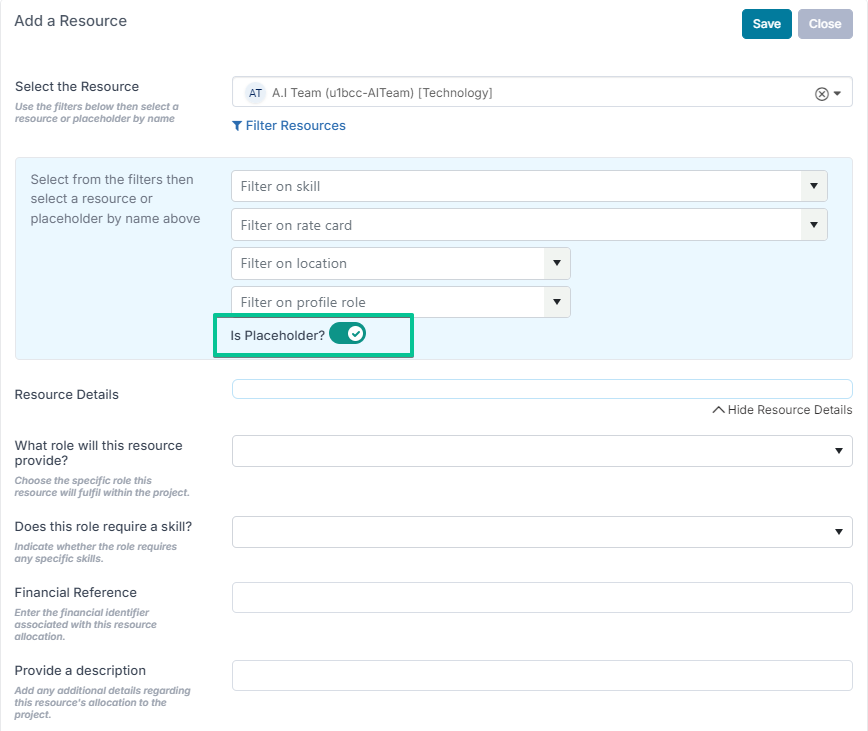Expand the Filter on rate card dropdown
The width and height of the screenshot is (868, 731).
pyautogui.click(x=814, y=225)
